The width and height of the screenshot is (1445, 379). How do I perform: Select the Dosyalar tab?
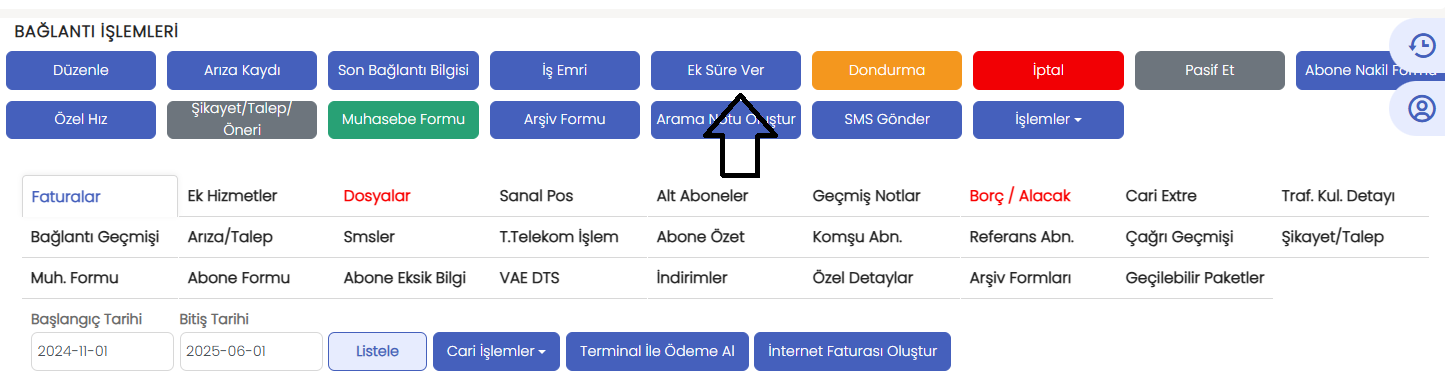(x=377, y=196)
